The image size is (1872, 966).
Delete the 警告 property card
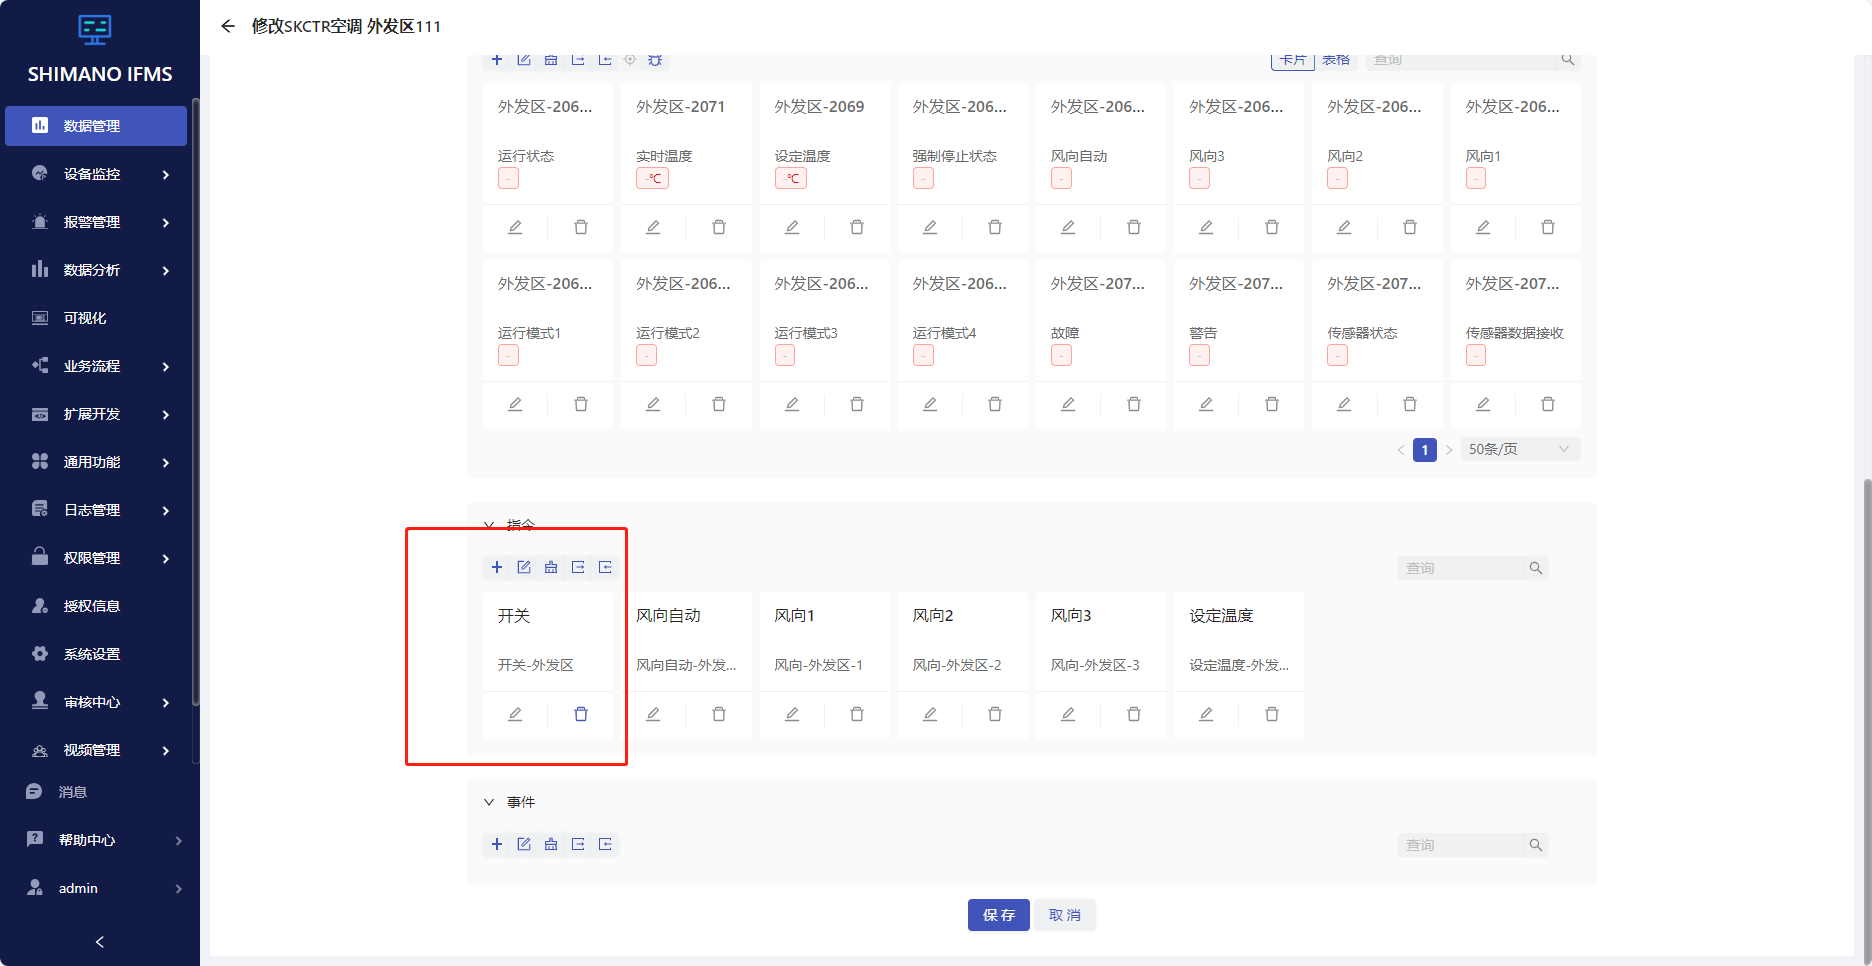(1272, 404)
